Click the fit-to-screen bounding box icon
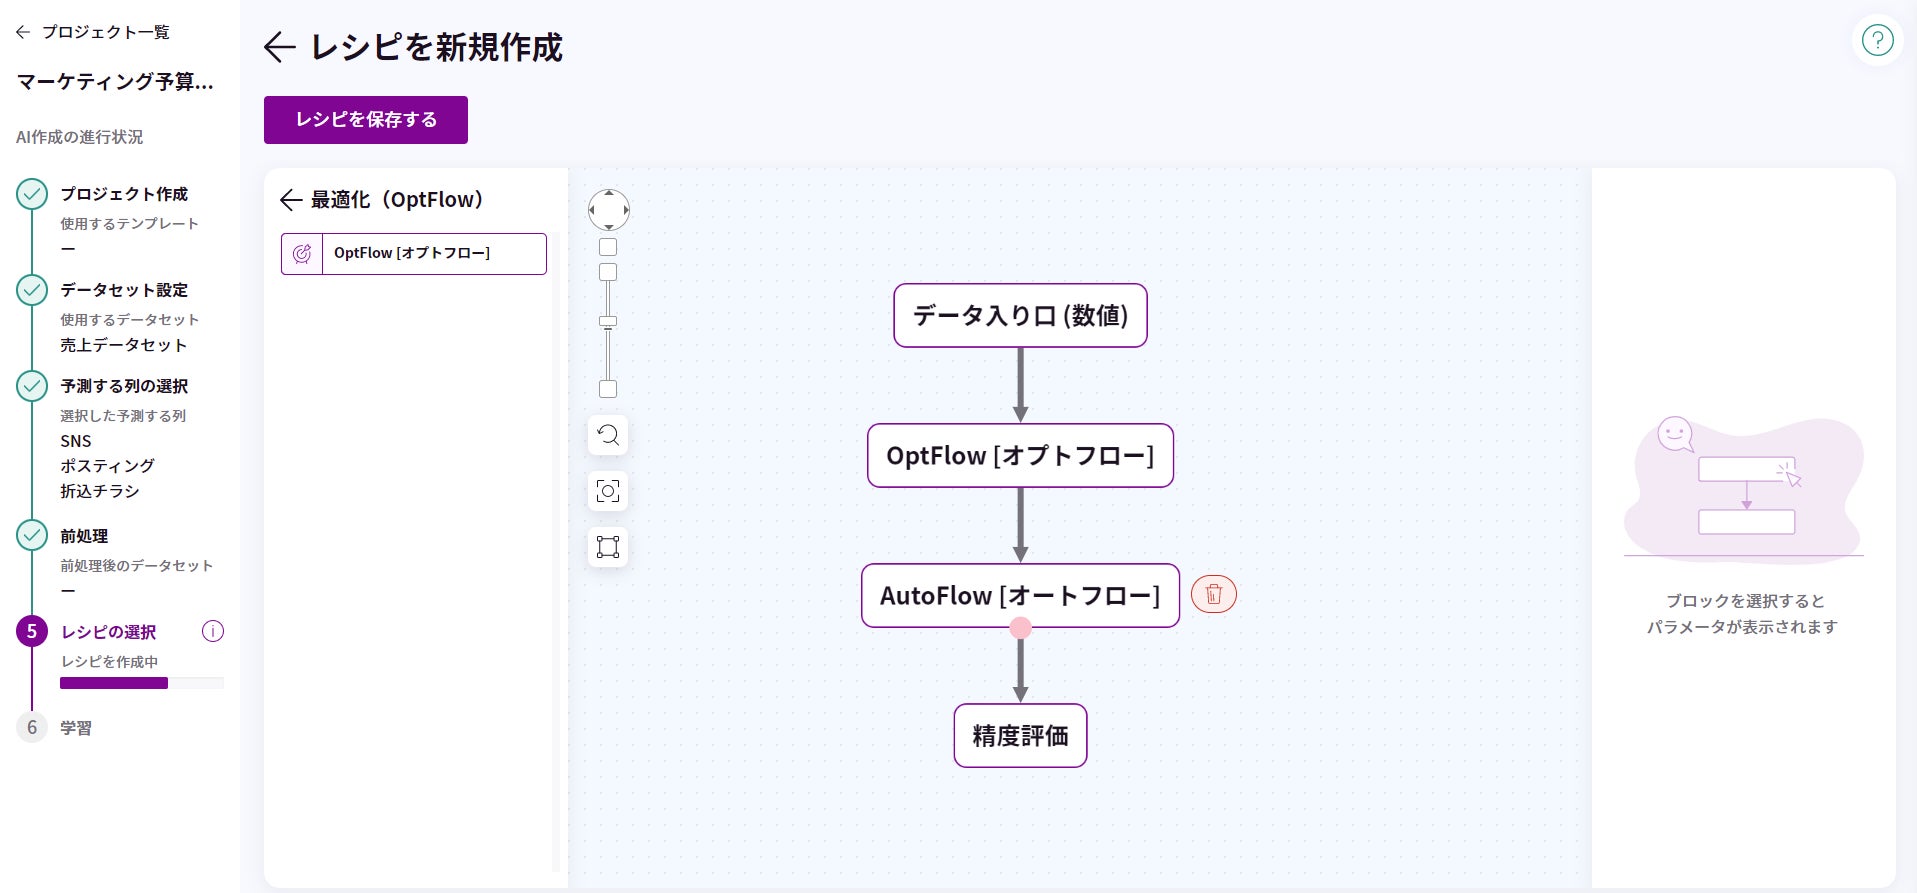The image size is (1917, 893). click(x=608, y=547)
